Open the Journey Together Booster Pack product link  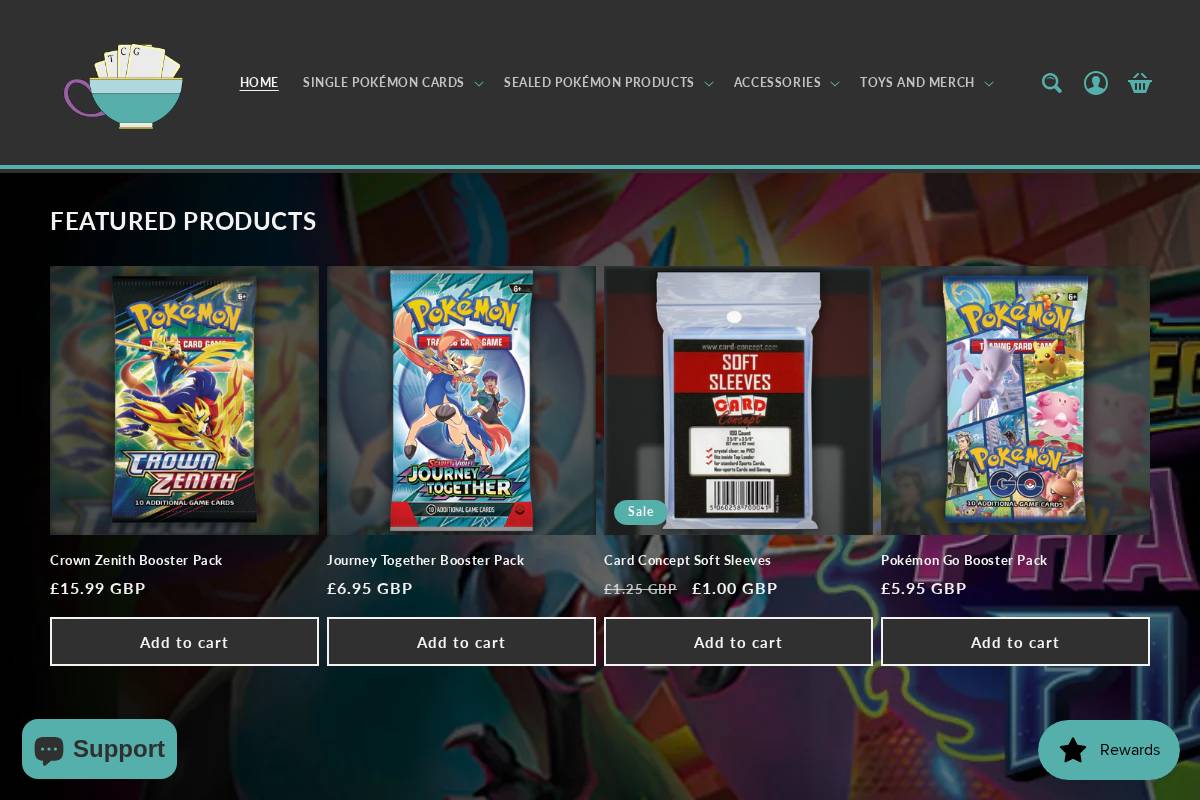[x=425, y=560]
